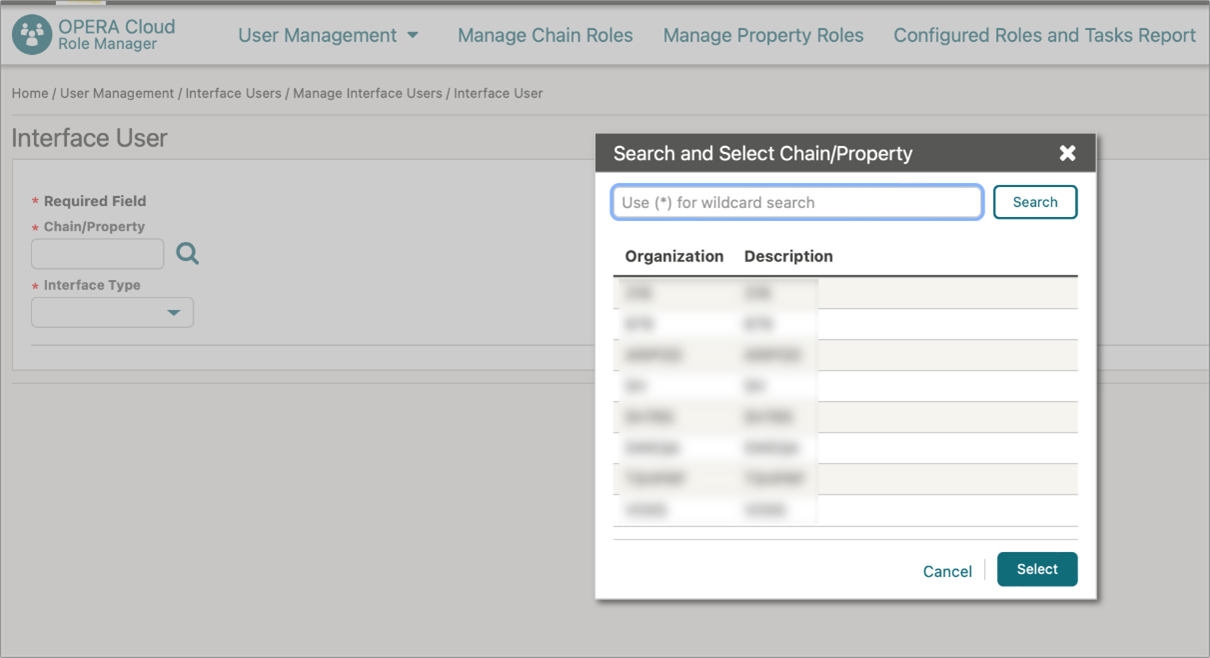The height and width of the screenshot is (658, 1210).
Task: Click the Search button in the dialog
Action: (1035, 202)
